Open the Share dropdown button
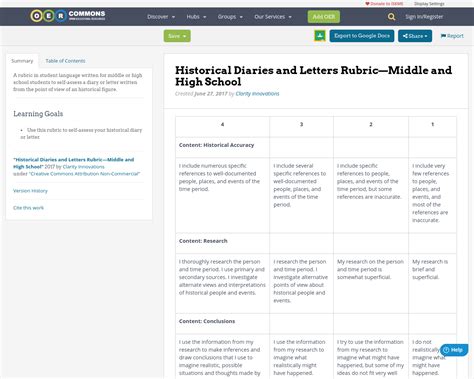The height and width of the screenshot is (379, 474). pyautogui.click(x=415, y=36)
